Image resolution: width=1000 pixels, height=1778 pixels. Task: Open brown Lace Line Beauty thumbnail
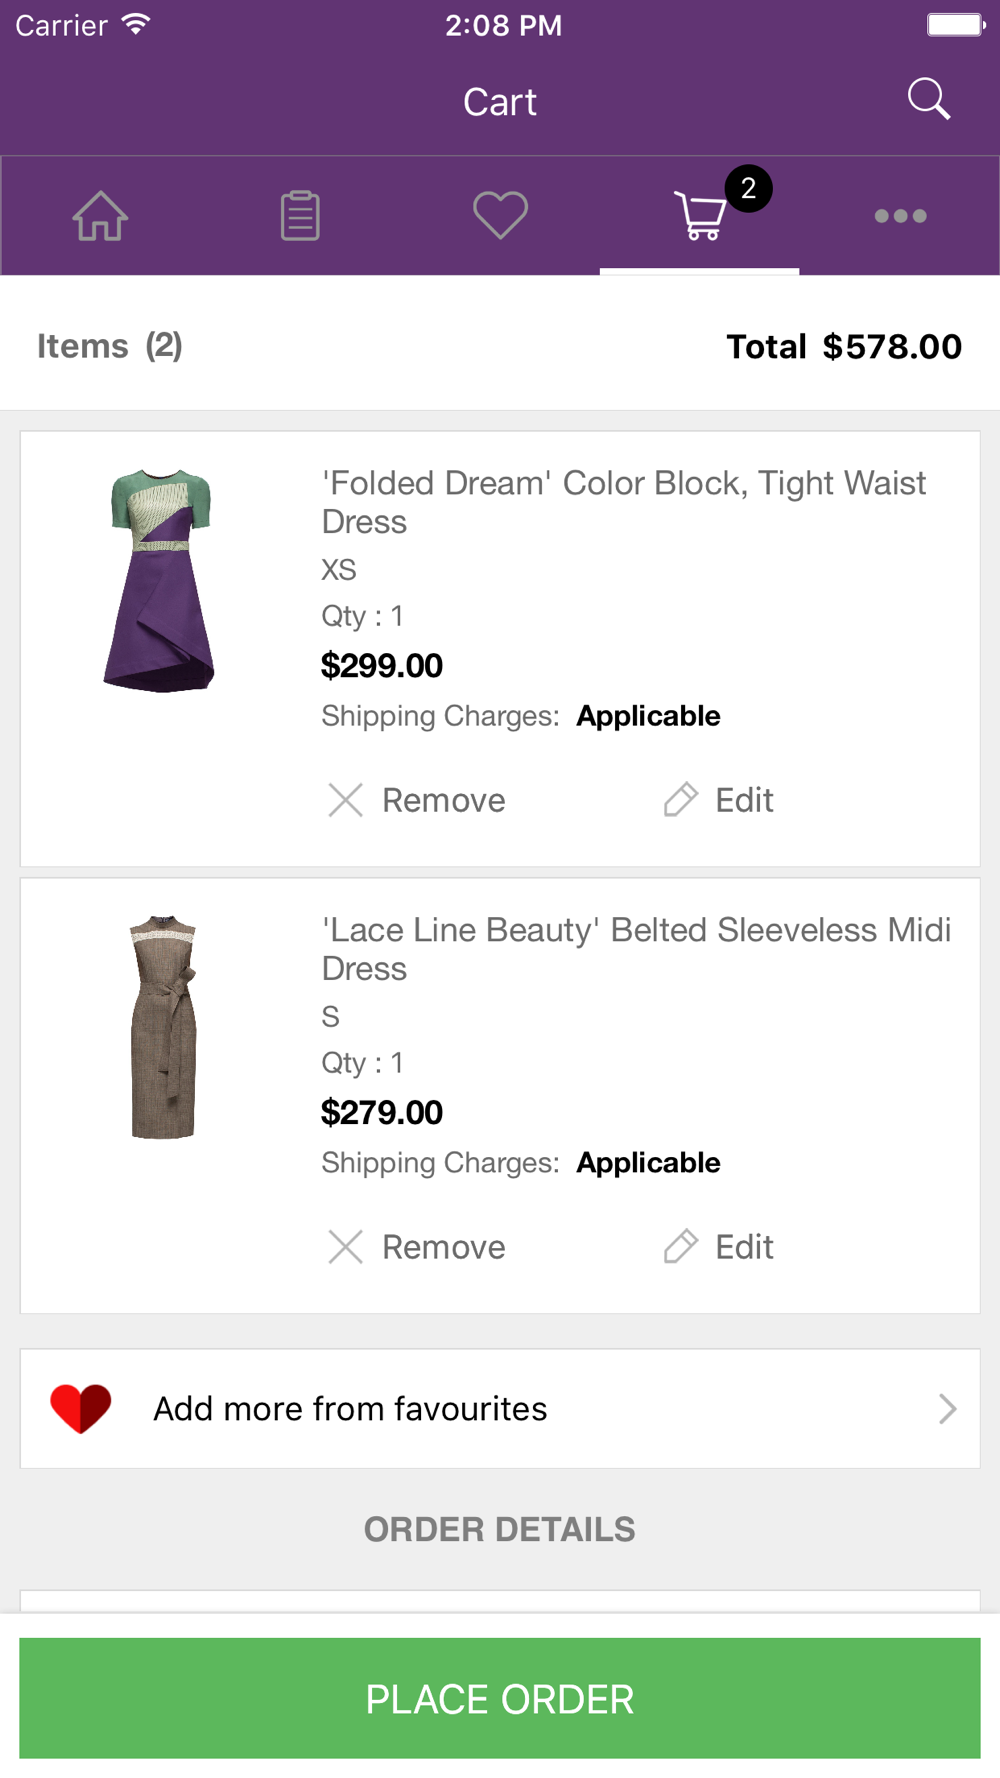[163, 1027]
